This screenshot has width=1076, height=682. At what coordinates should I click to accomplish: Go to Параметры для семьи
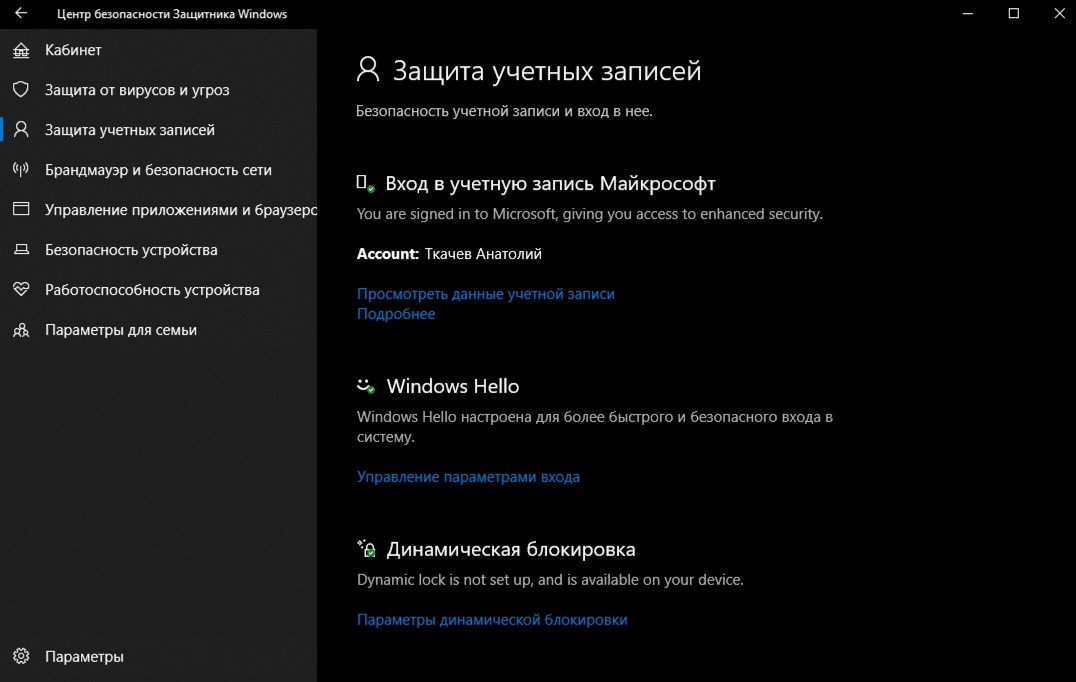[x=159, y=330]
